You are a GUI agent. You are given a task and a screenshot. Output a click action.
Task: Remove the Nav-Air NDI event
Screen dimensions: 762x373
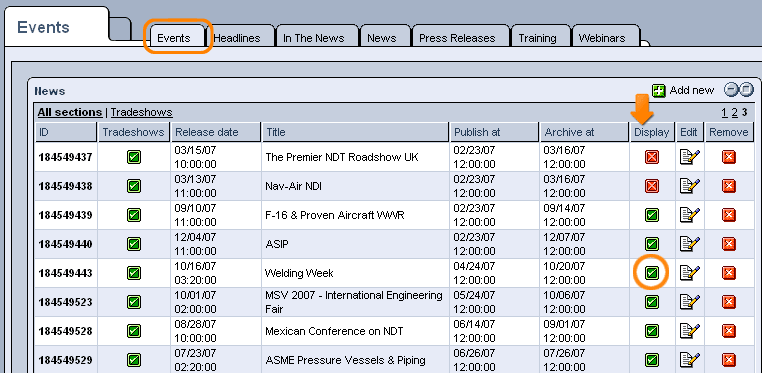pyautogui.click(x=728, y=186)
